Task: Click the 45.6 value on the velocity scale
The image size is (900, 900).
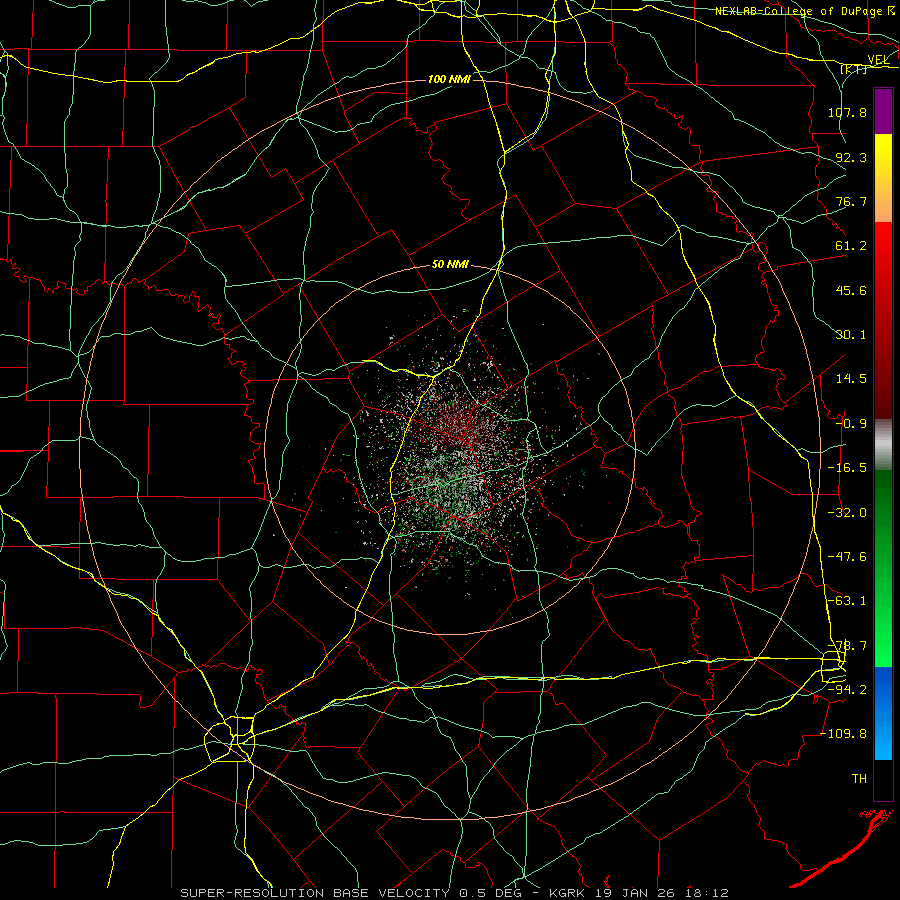Action: (x=851, y=290)
